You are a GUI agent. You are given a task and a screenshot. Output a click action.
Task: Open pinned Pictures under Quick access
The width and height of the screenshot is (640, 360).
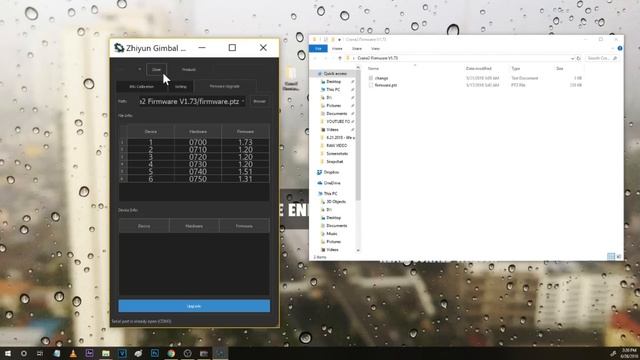[333, 105]
